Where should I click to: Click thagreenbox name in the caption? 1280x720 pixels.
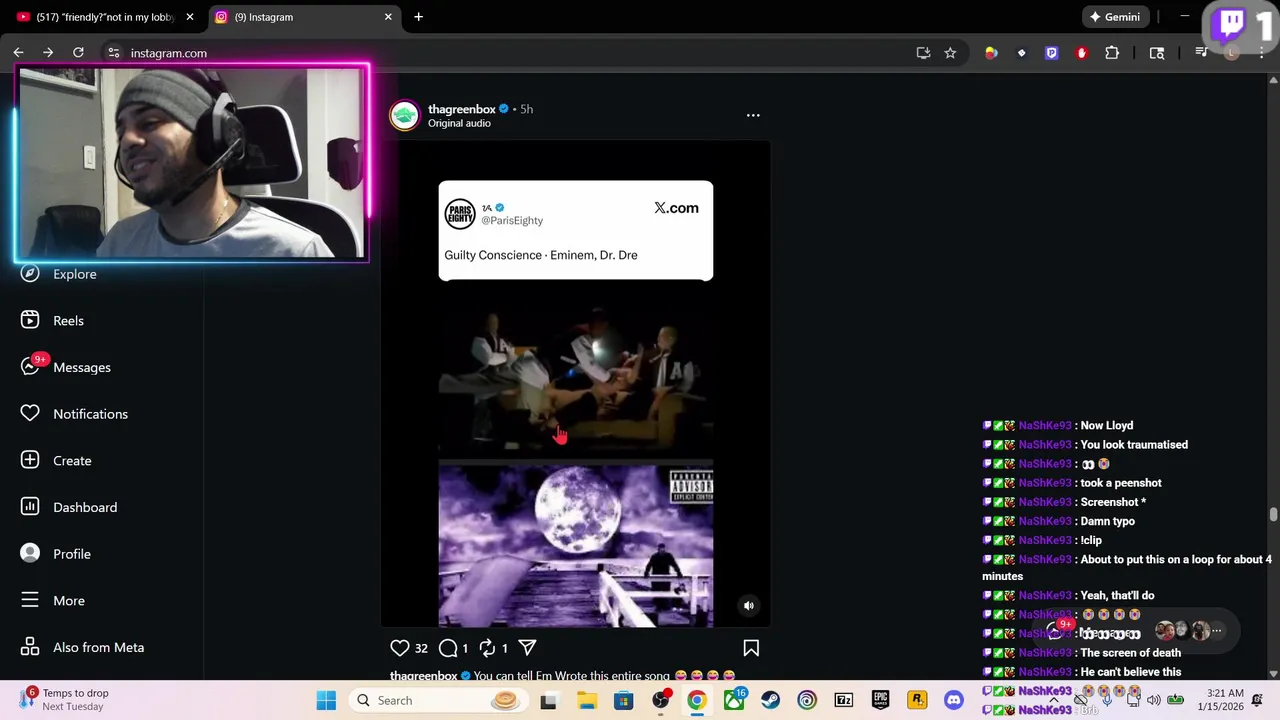click(x=424, y=676)
